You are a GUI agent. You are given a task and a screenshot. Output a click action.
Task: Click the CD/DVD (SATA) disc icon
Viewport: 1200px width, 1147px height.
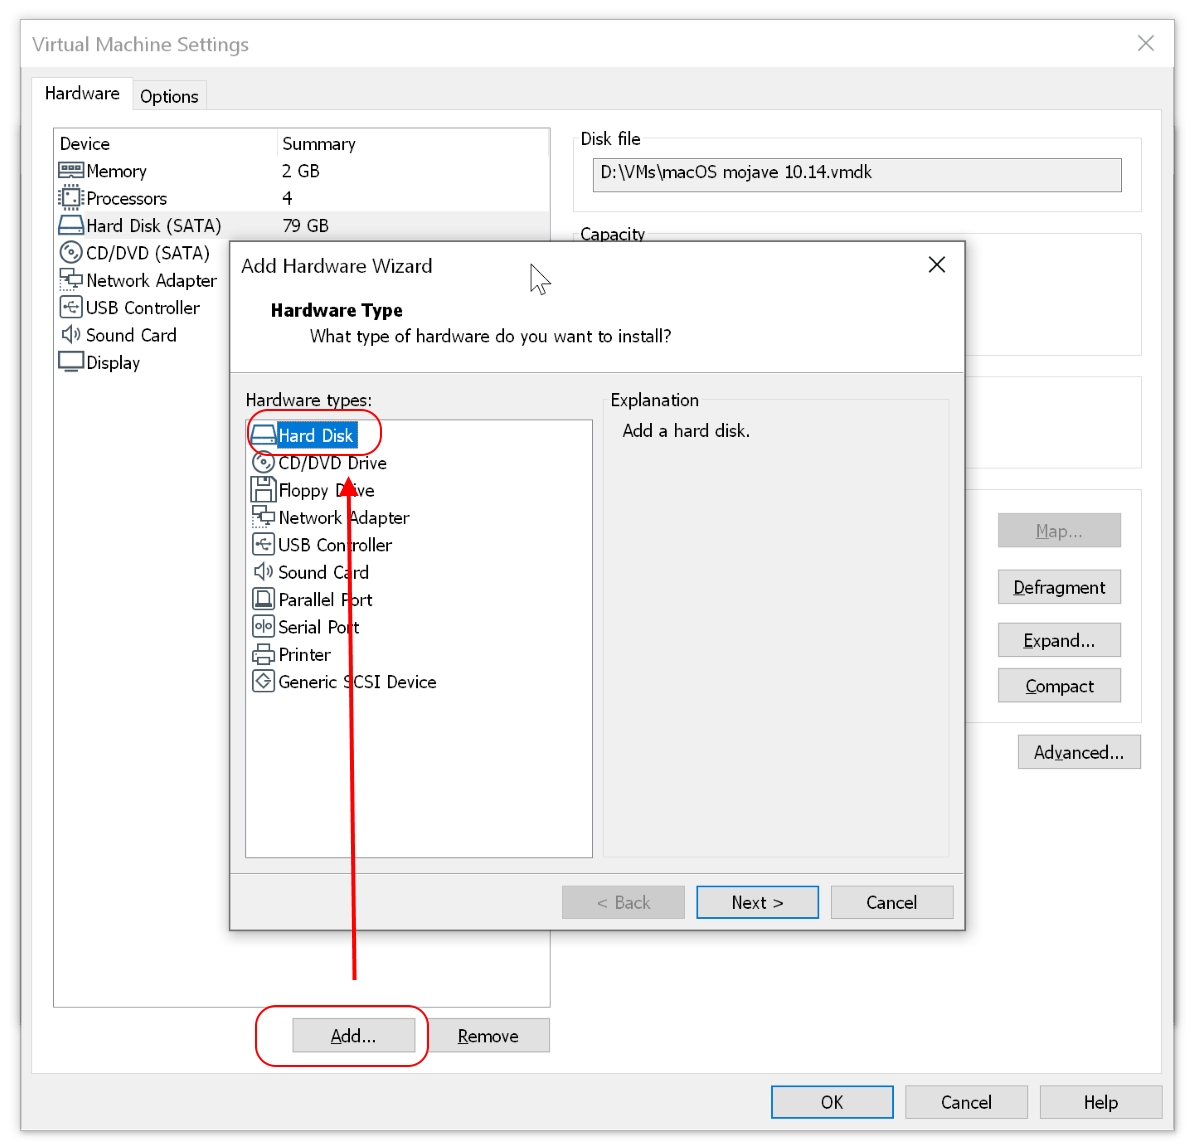71,253
